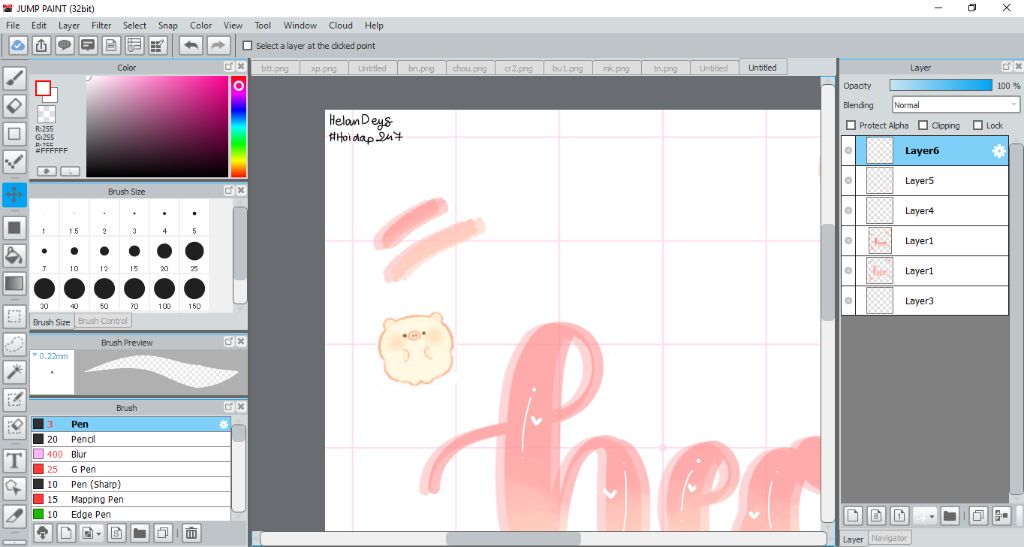Open Blending mode Normal dropdown
Viewport: 1024px width, 547px height.
(955, 105)
